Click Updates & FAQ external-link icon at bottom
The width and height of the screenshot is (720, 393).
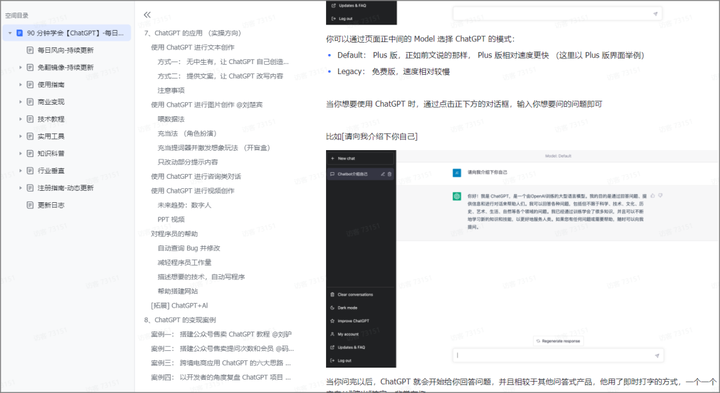tap(332, 348)
